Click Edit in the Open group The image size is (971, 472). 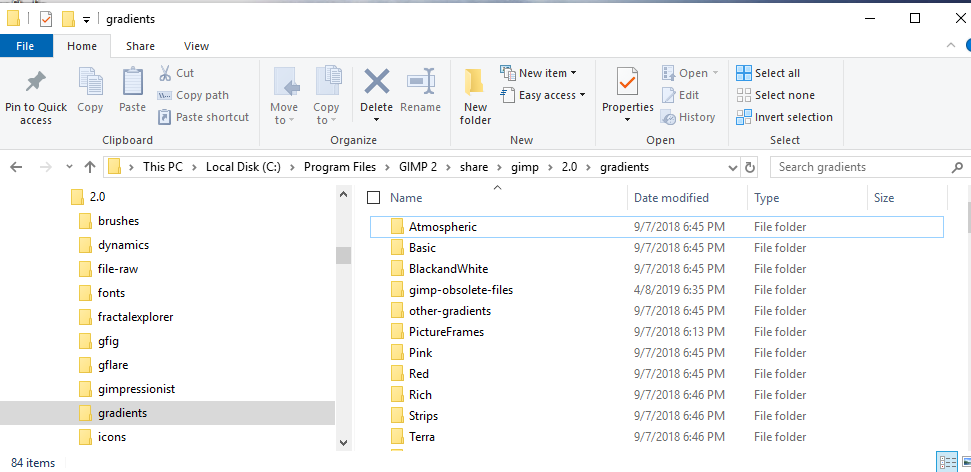[x=681, y=95]
